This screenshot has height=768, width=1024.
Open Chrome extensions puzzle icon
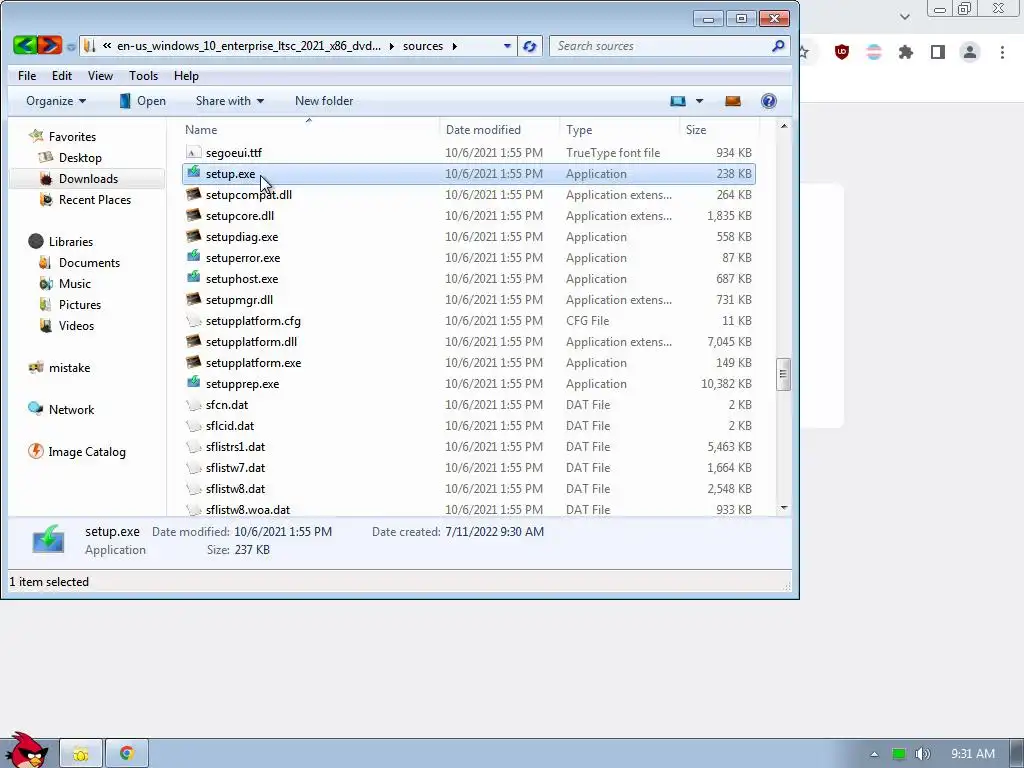point(906,52)
